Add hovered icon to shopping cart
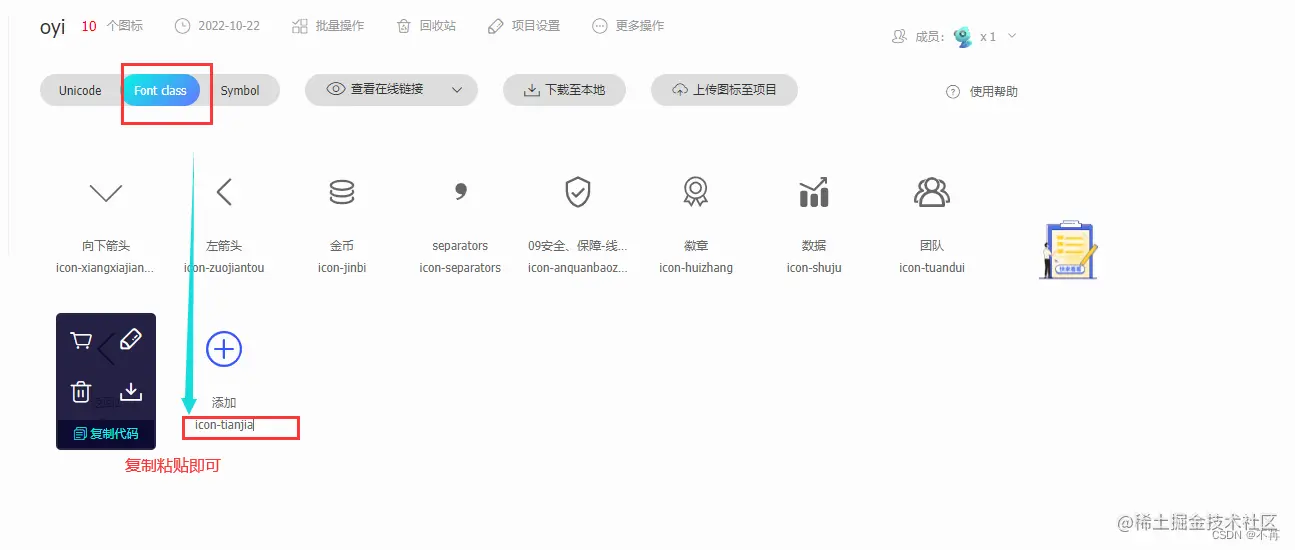Image resolution: width=1295 pixels, height=550 pixels. (81, 341)
